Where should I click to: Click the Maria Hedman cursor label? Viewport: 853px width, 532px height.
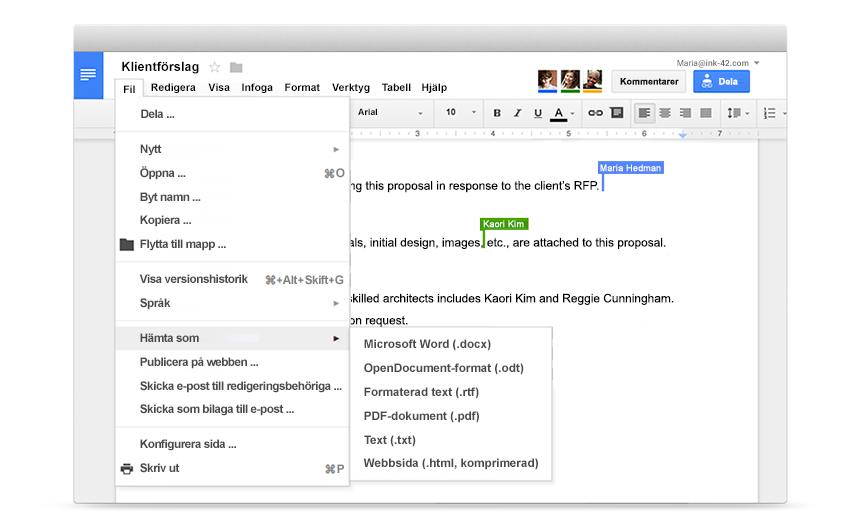[631, 168]
